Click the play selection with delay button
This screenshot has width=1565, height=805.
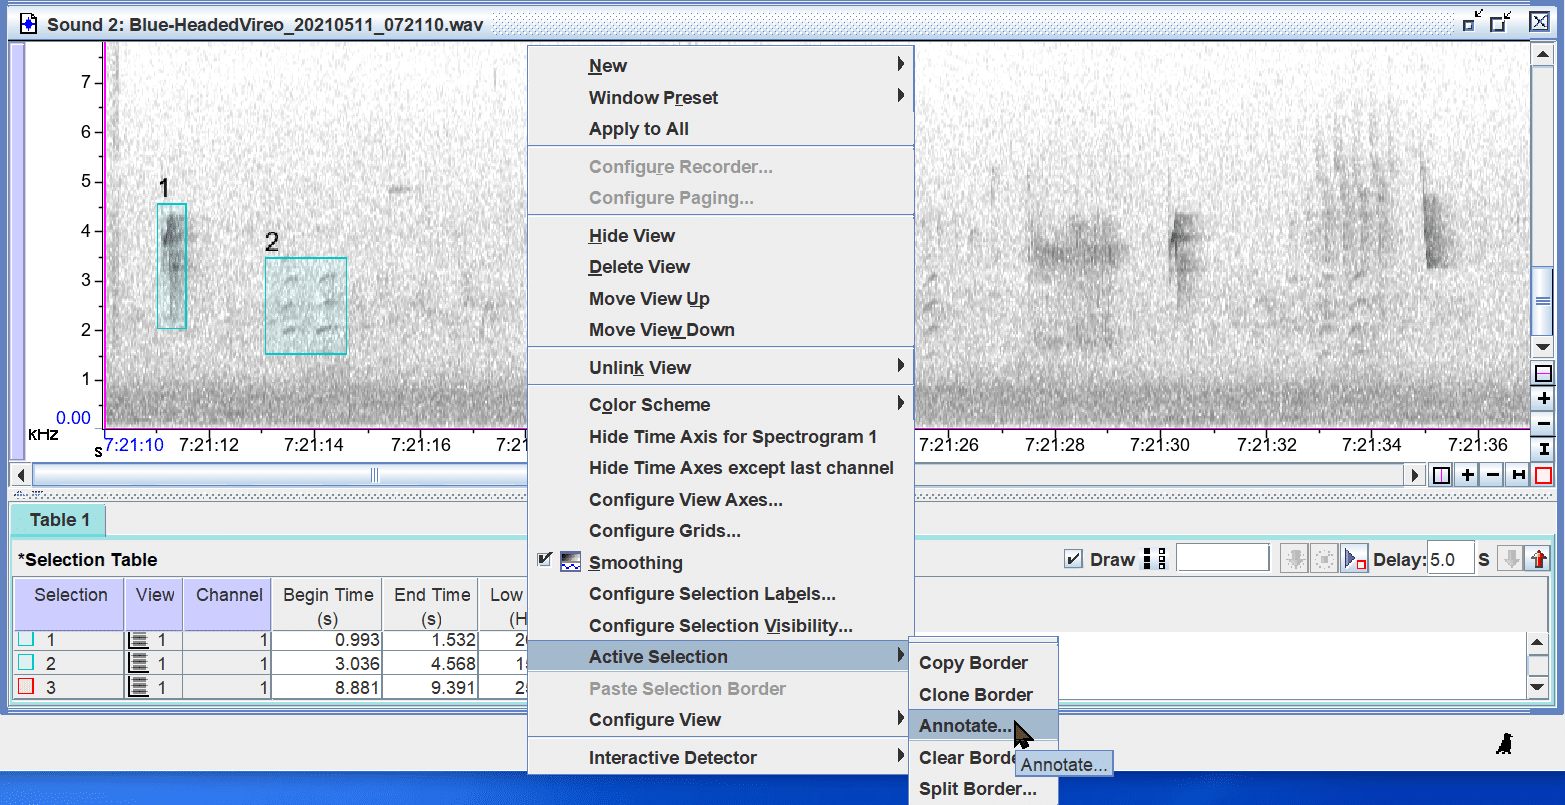(1355, 559)
